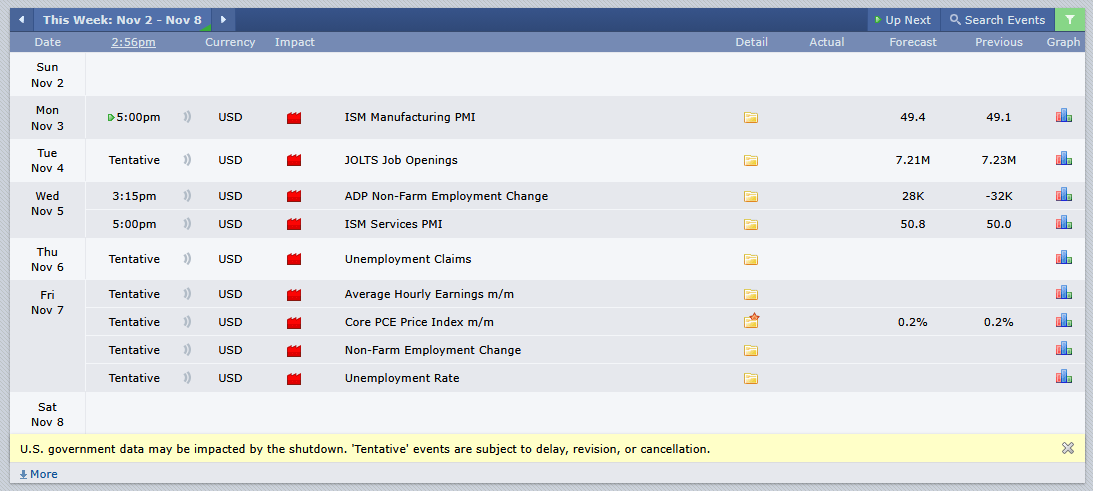1093x491 pixels.
Task: Toggle sound alert for Non-Farm Employment Change
Action: click(x=187, y=350)
